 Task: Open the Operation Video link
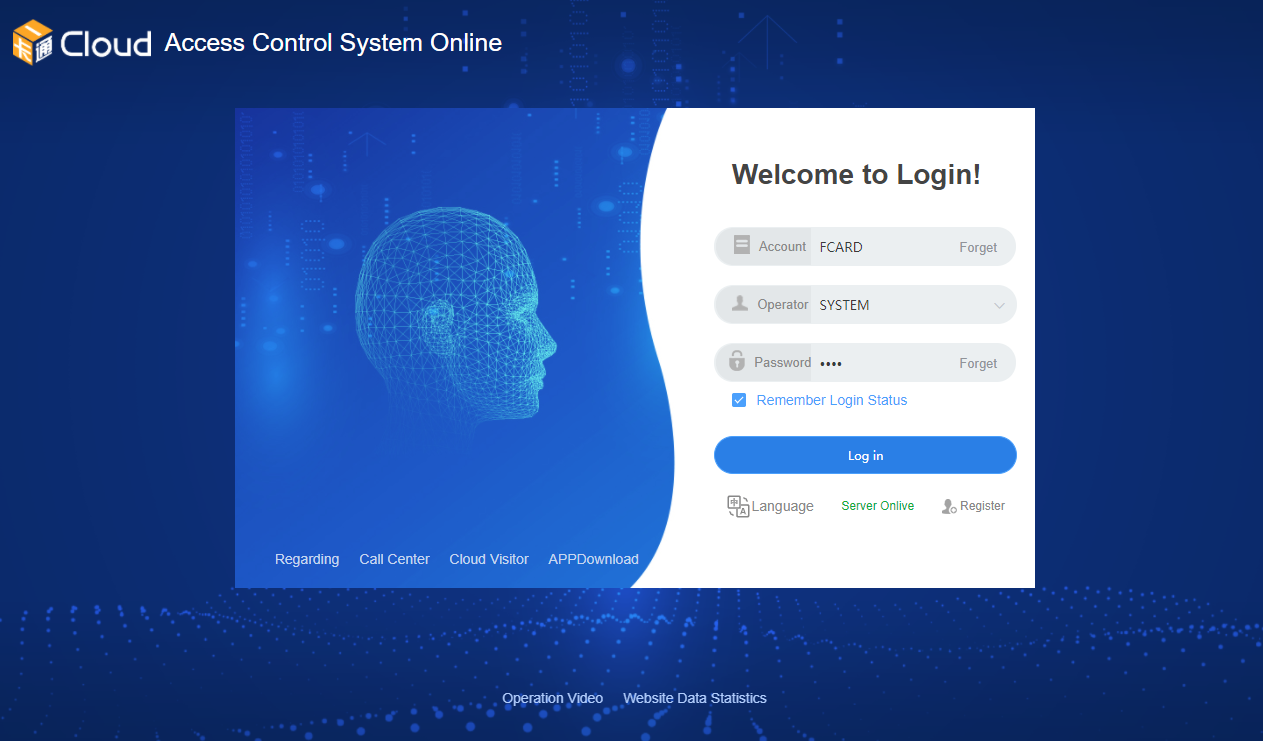tap(552, 698)
